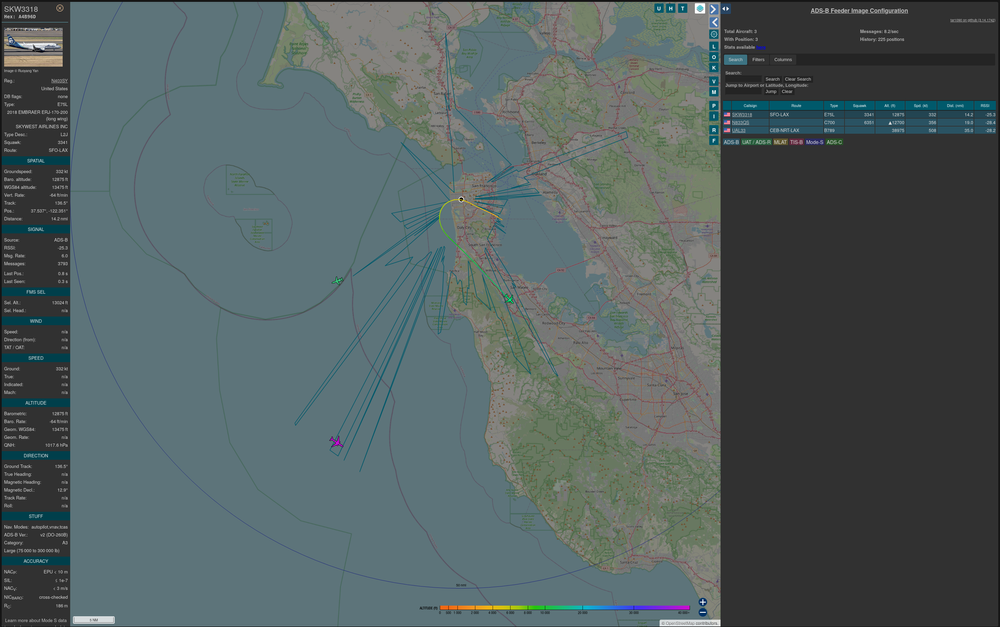Click the altitude color legend bar
This screenshot has height=627, width=1000.
tap(565, 607)
